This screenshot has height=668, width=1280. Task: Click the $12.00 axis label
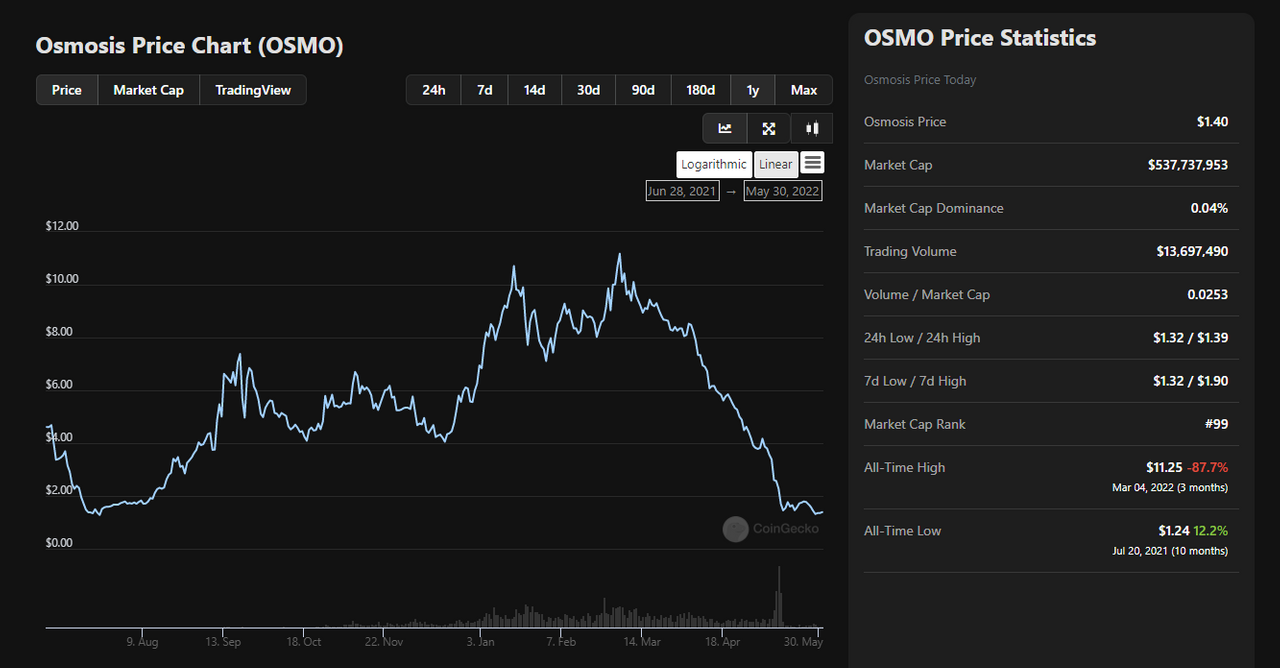[62, 226]
